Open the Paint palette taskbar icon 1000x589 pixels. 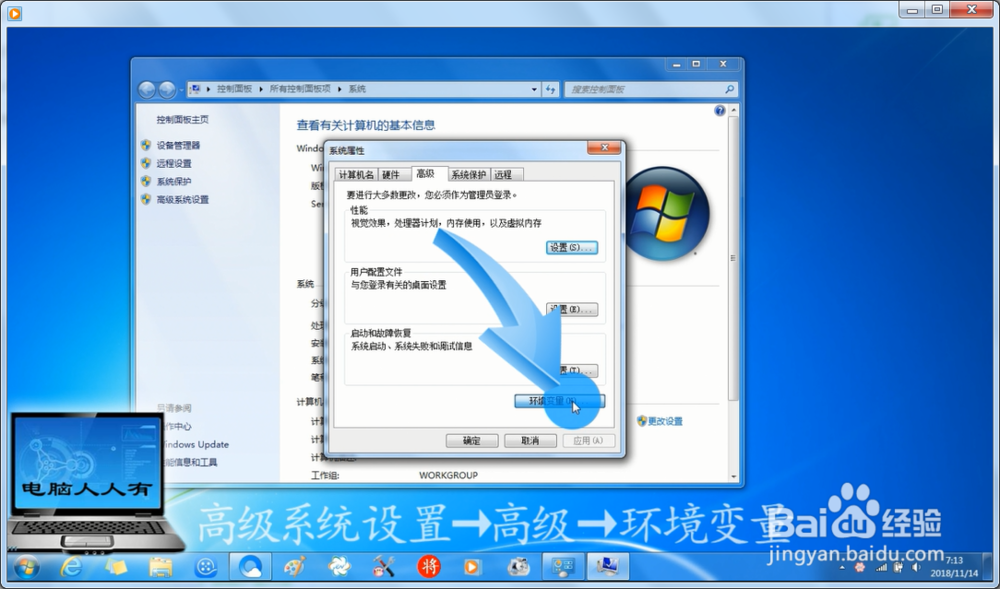295,566
